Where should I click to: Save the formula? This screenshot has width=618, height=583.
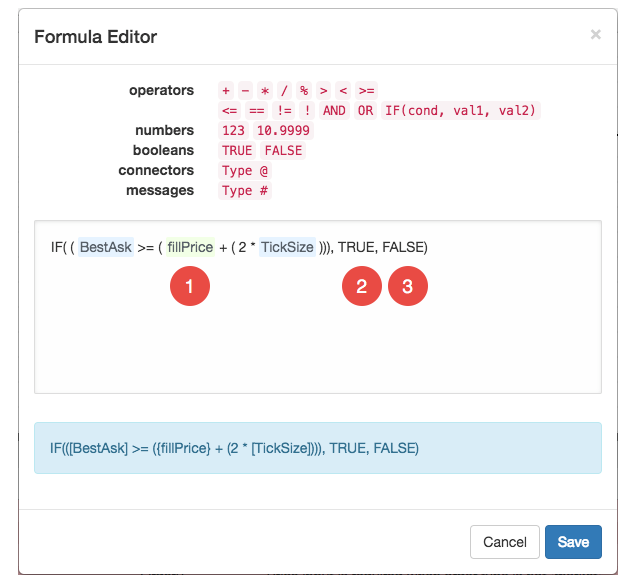[573, 542]
